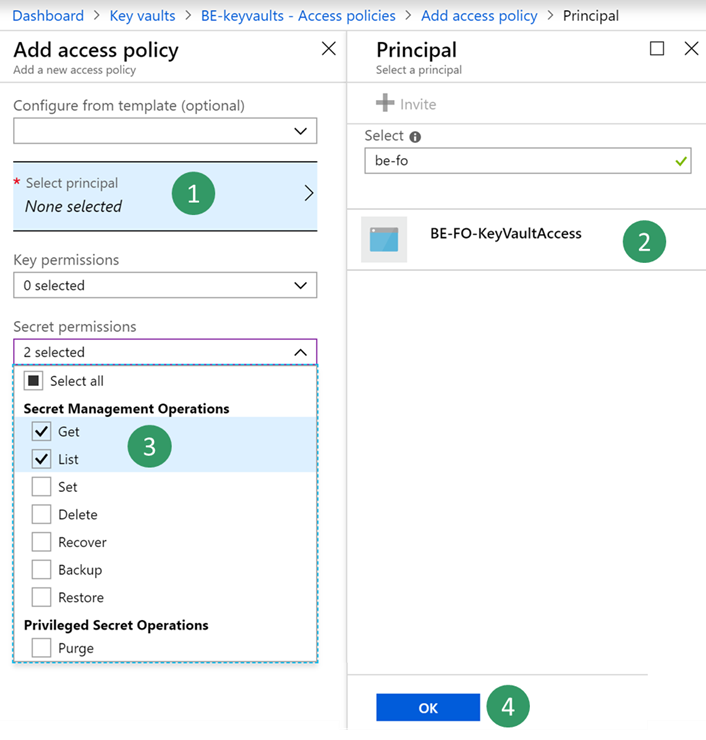Tick the Purge privileged permission
Image resolution: width=706 pixels, height=740 pixels.
click(42, 648)
